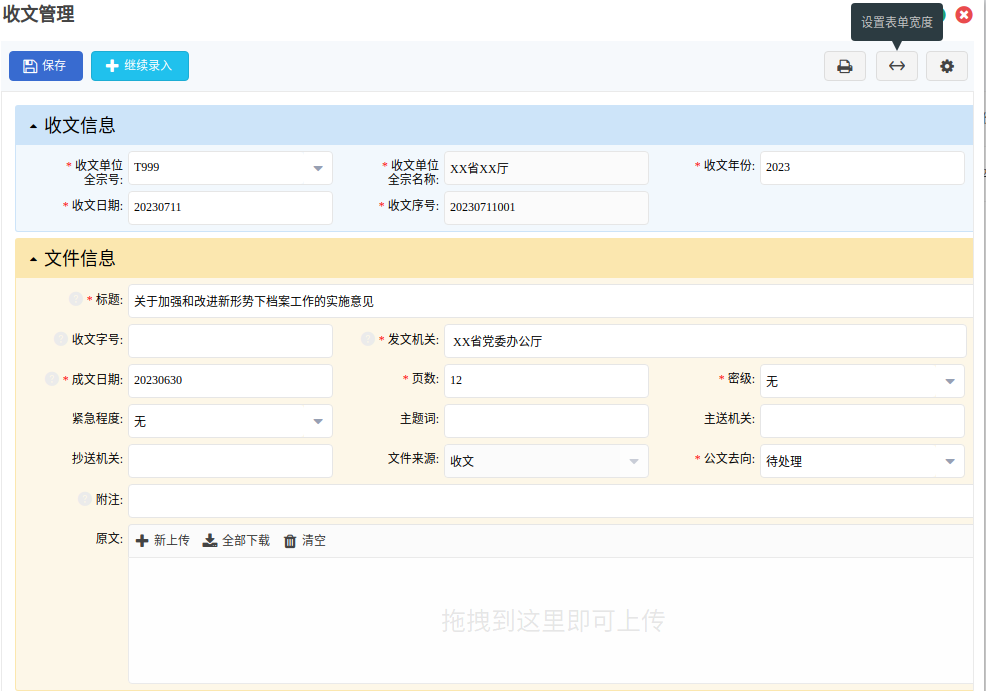Click 新上传 to upload a file

(162, 541)
